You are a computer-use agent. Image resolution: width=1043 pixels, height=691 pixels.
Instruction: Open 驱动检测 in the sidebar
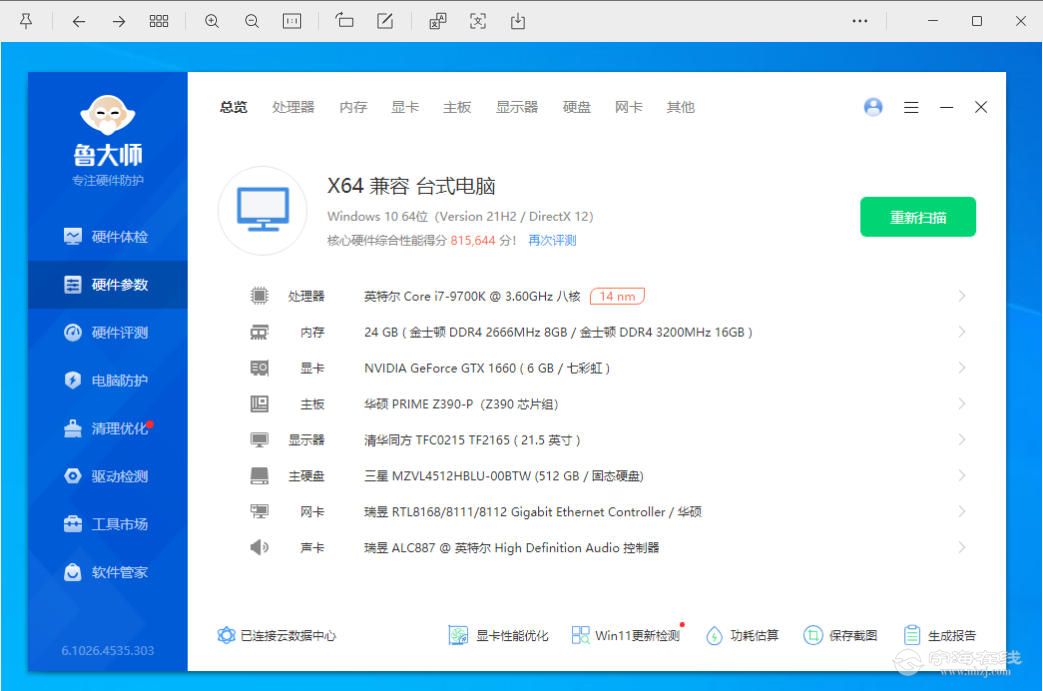(x=107, y=477)
